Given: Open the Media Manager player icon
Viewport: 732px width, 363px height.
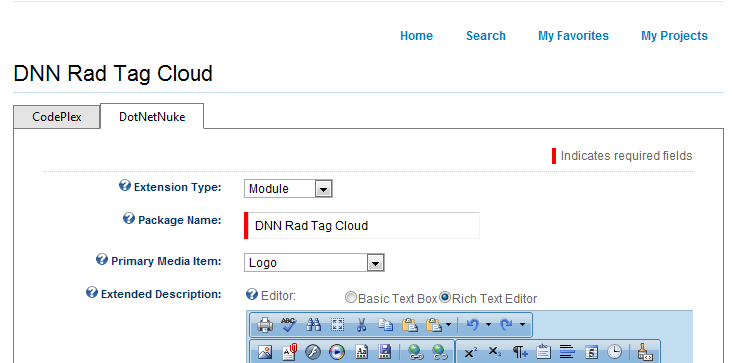Looking at the screenshot, I should tap(337, 352).
